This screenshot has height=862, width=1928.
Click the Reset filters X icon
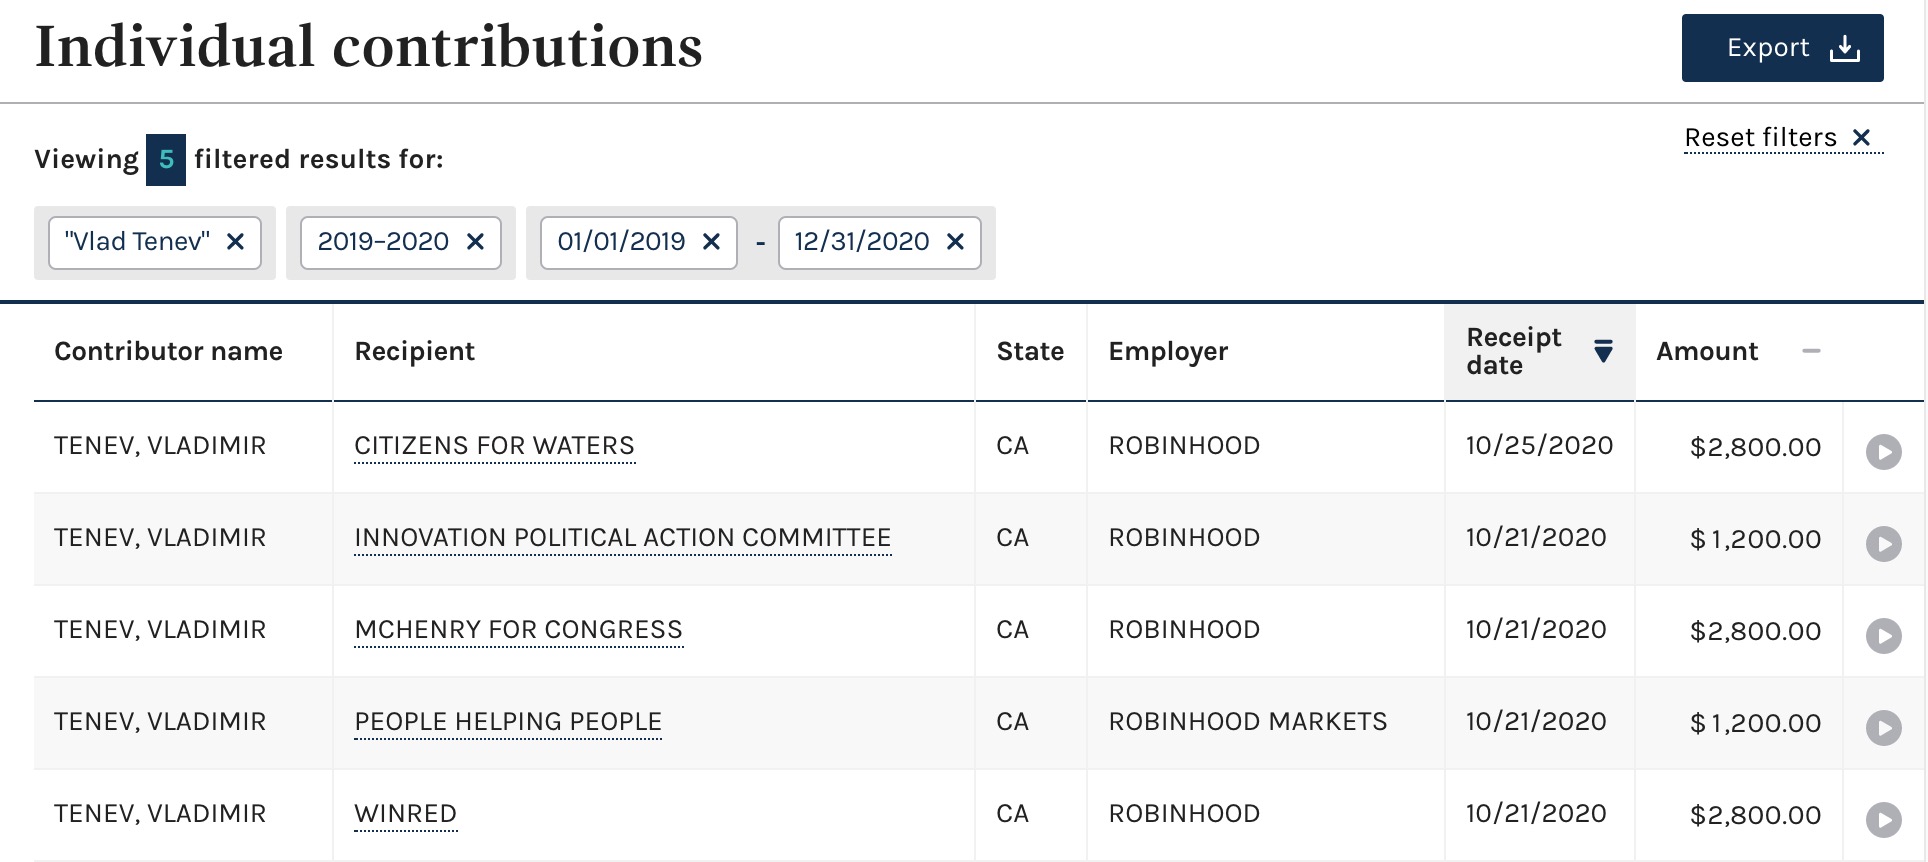[1861, 138]
